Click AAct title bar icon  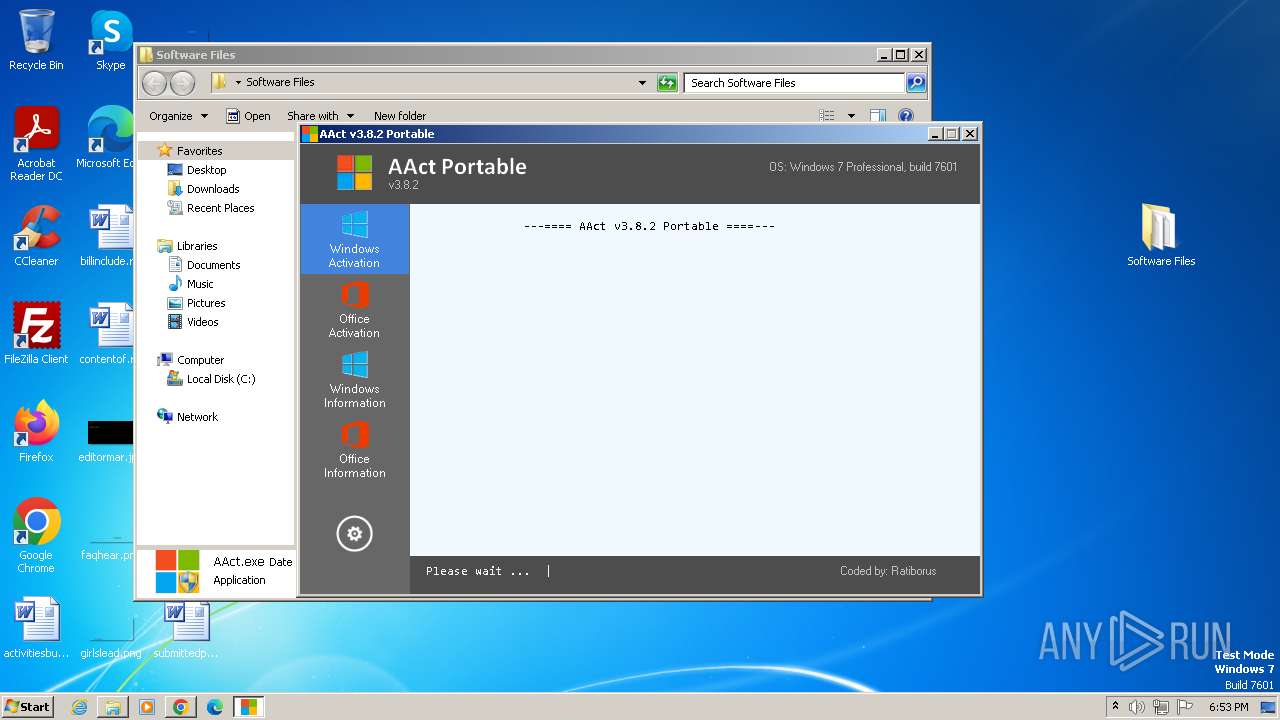pos(310,134)
